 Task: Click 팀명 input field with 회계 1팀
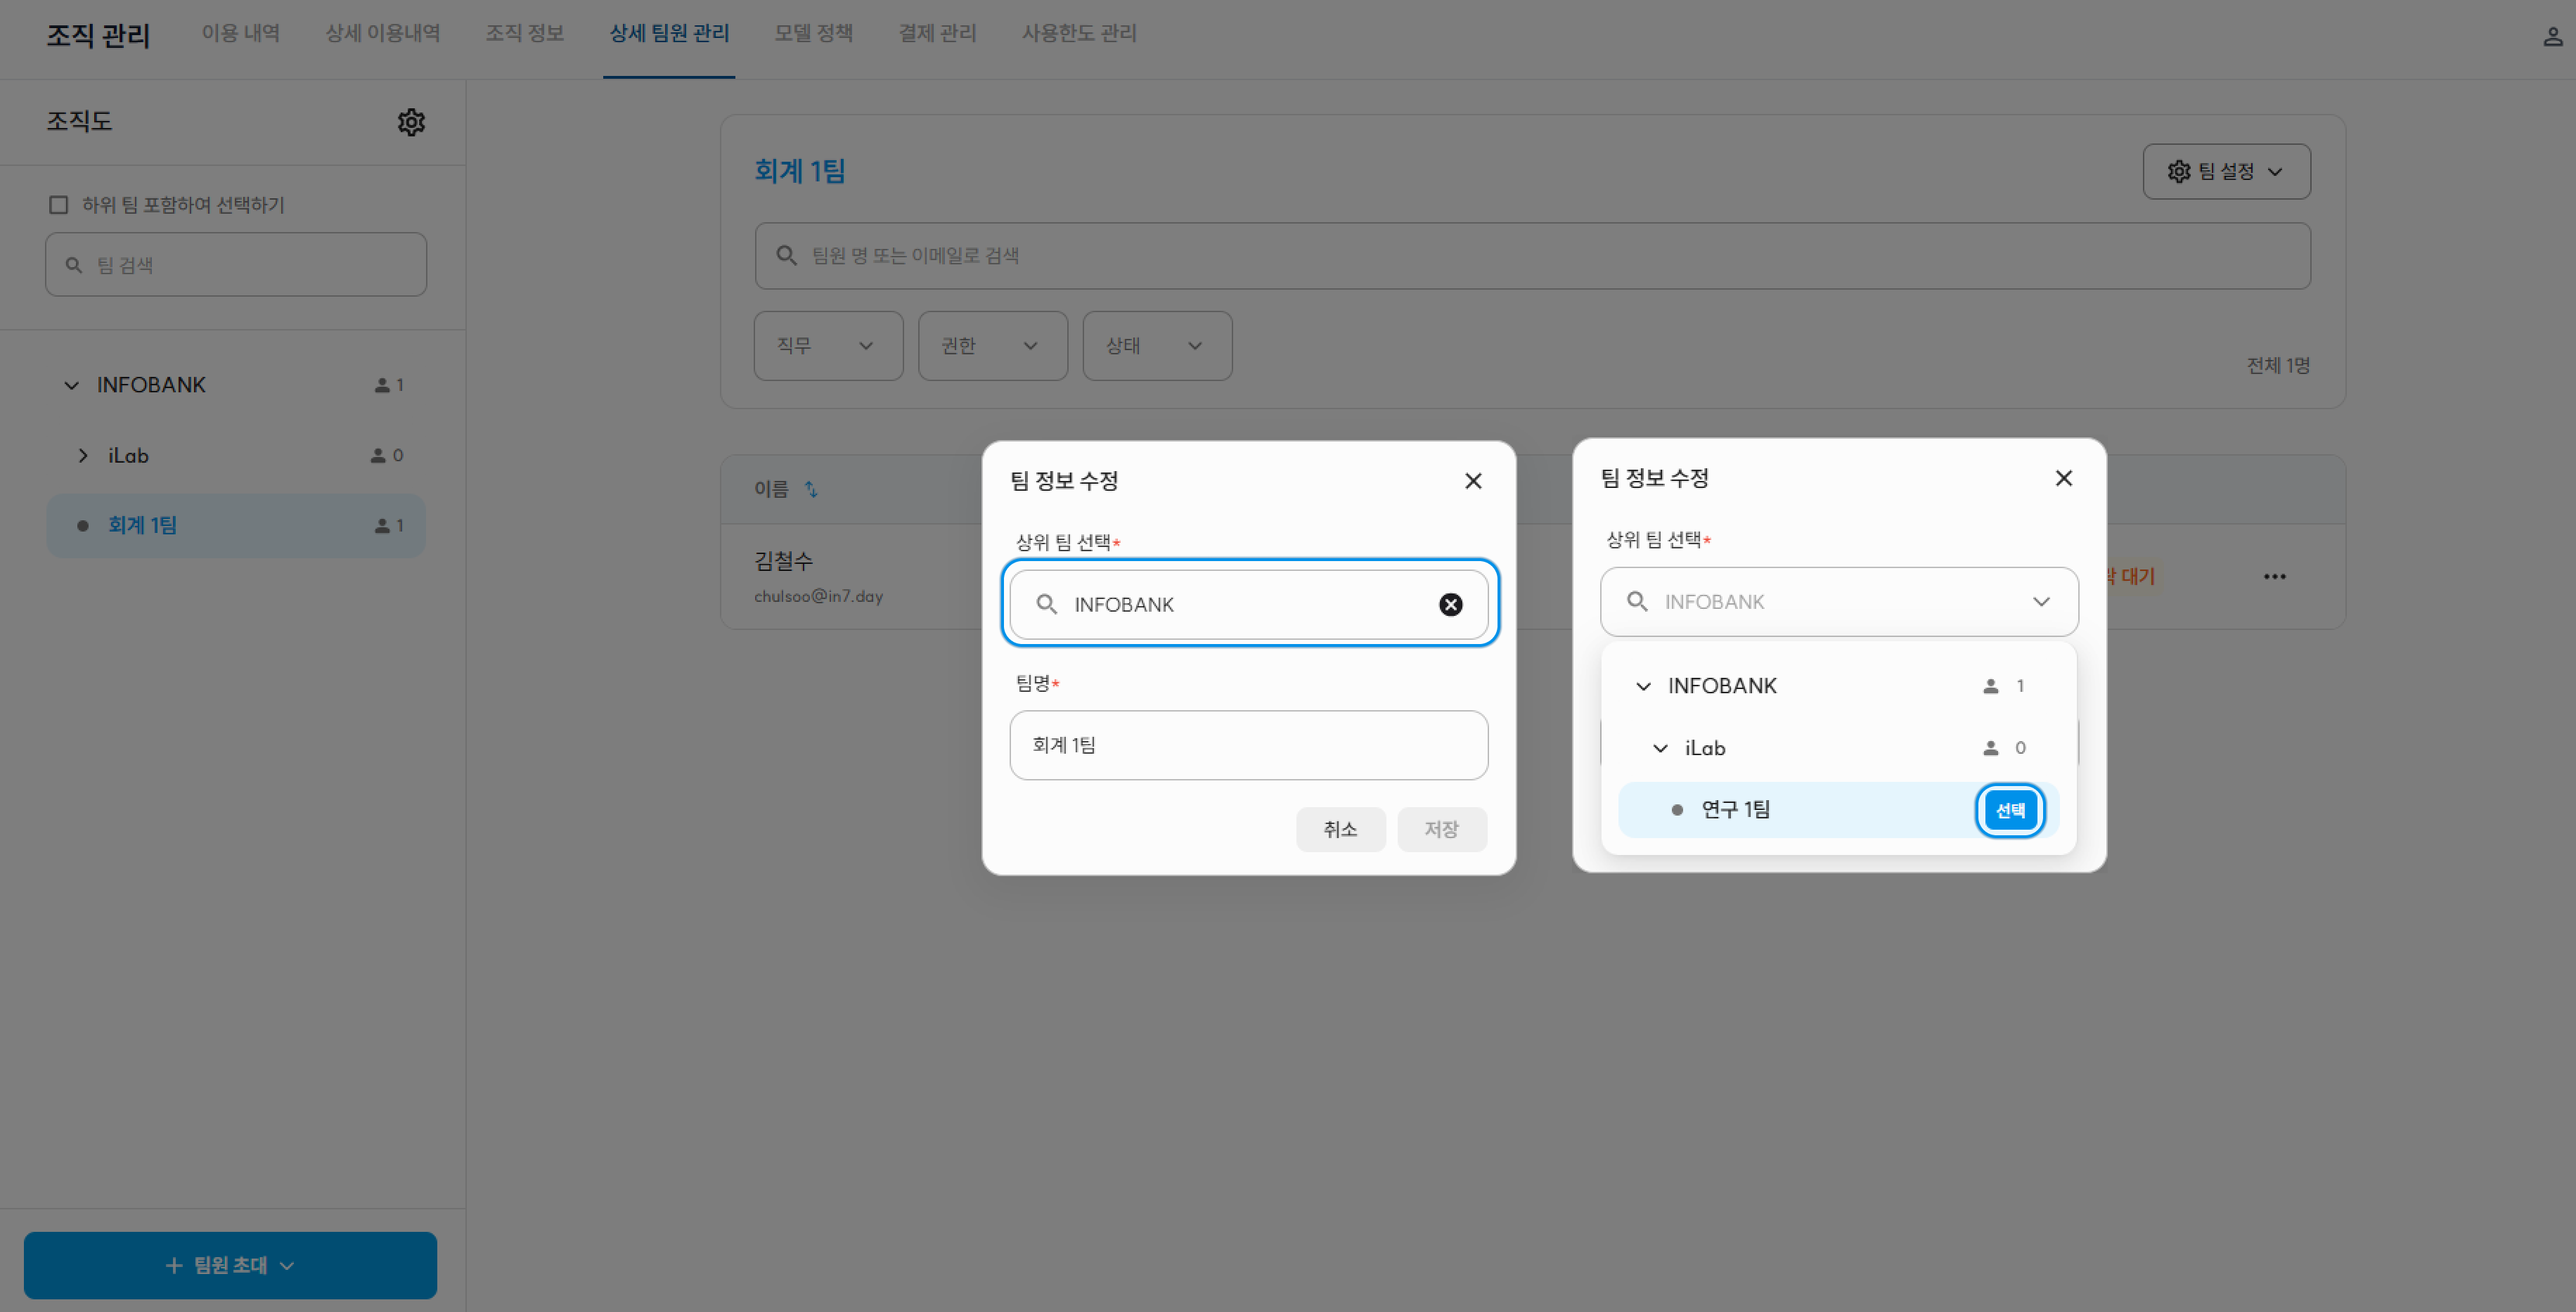1247,745
